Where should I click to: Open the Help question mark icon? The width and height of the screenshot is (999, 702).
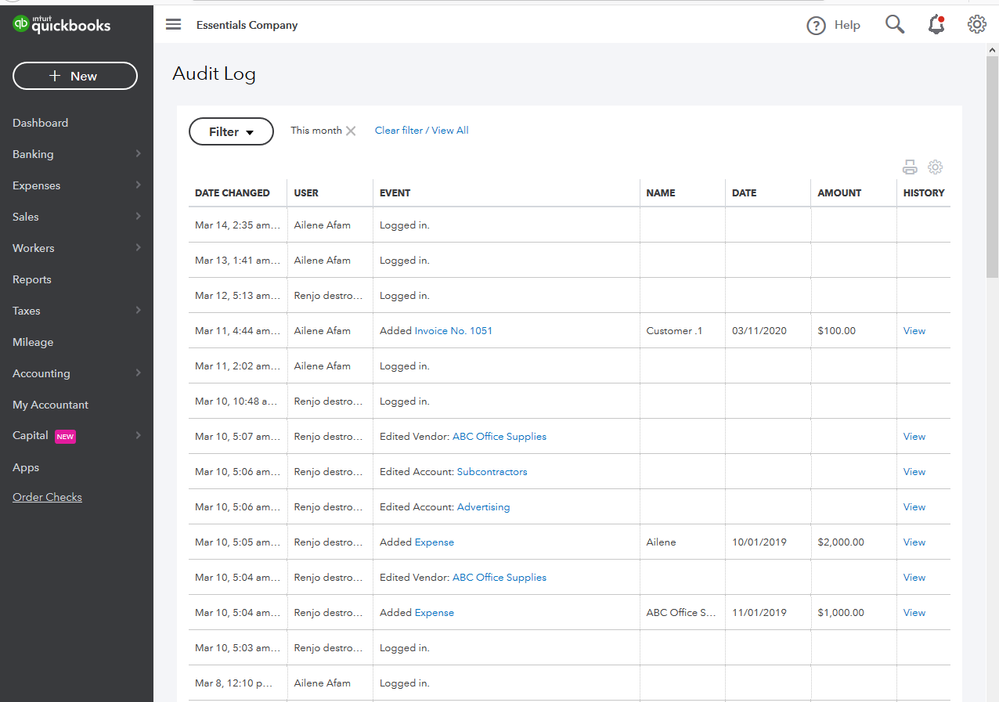[816, 25]
